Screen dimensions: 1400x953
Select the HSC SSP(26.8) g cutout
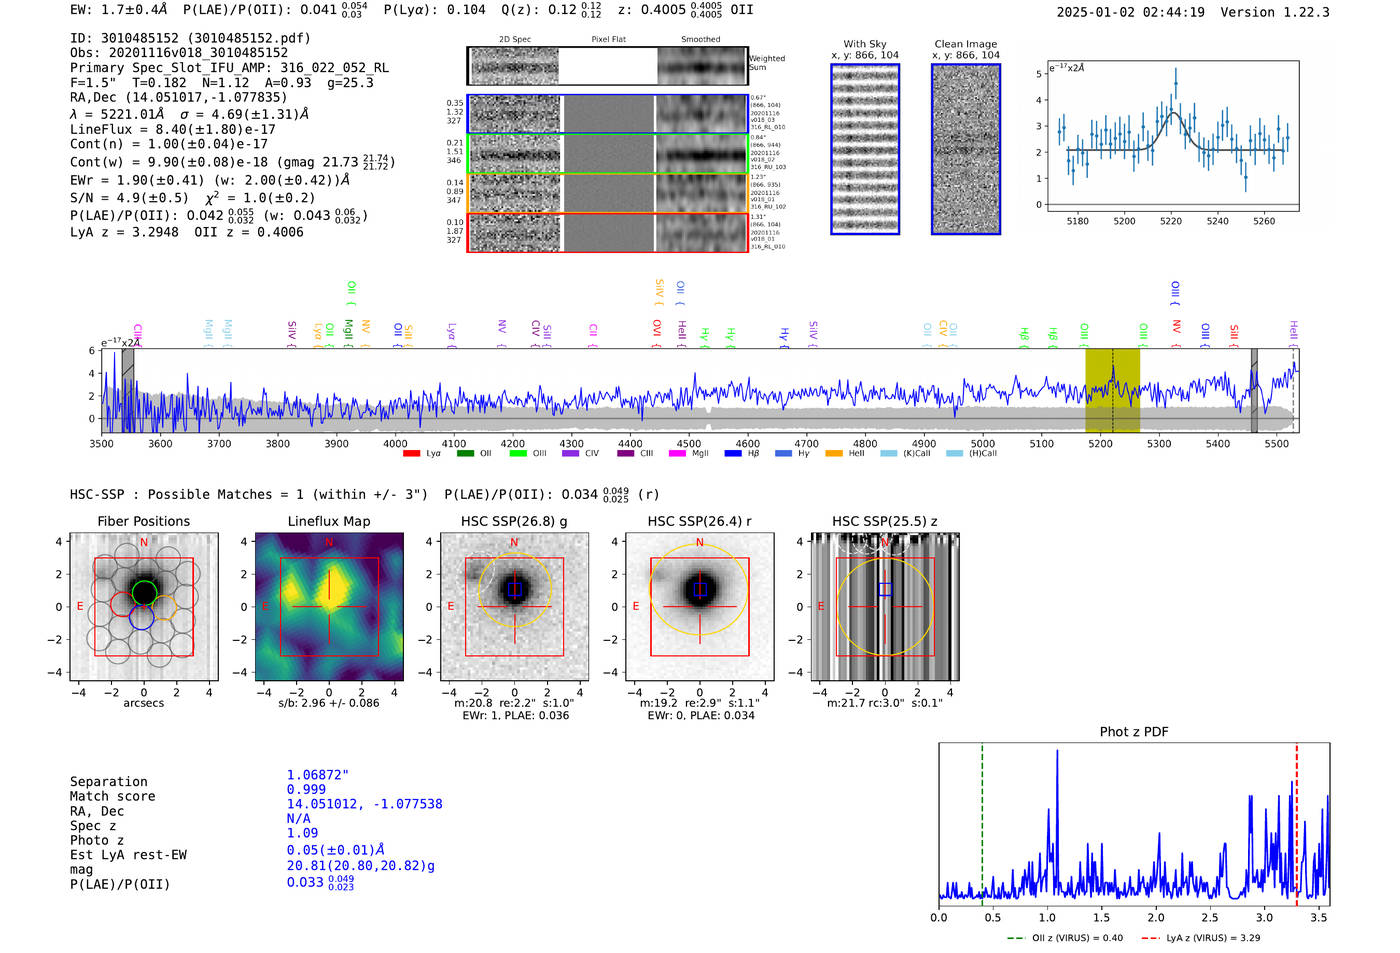(514, 607)
